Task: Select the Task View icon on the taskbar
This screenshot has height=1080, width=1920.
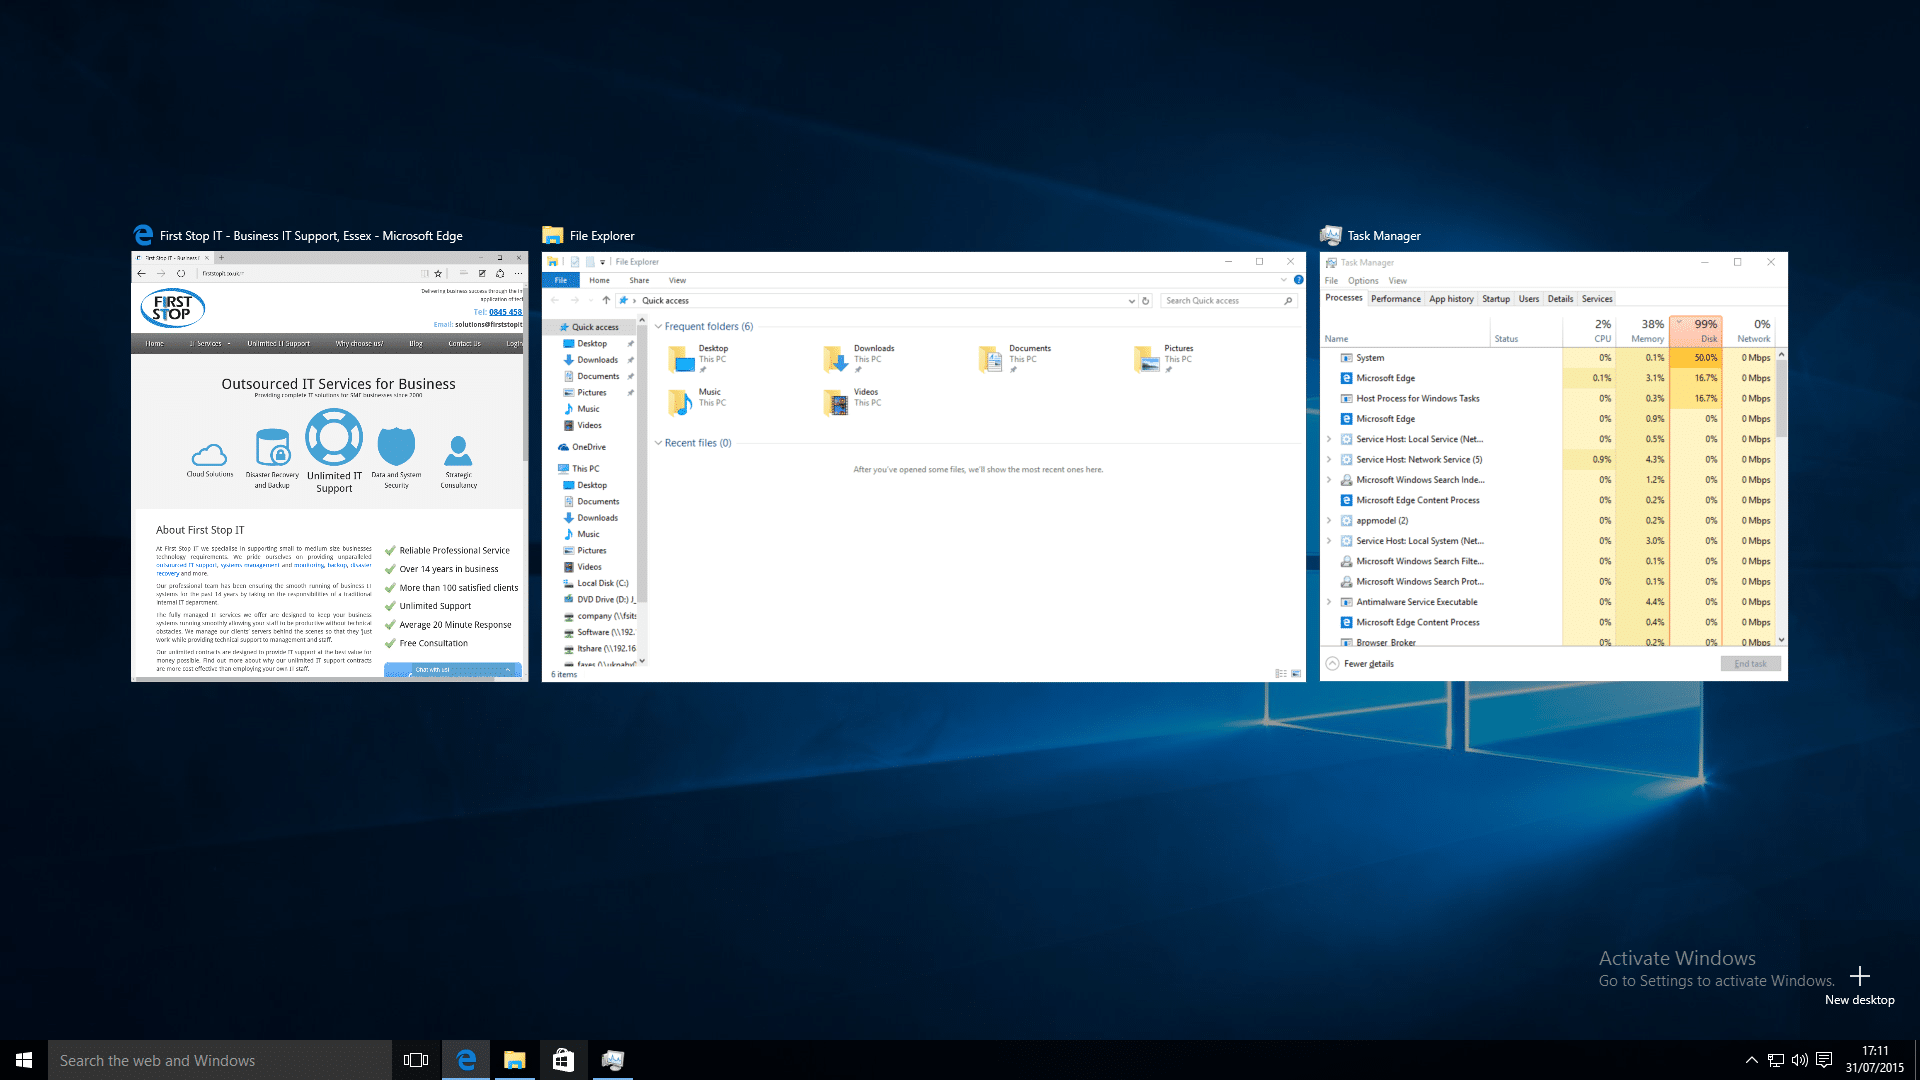Action: coord(415,1060)
